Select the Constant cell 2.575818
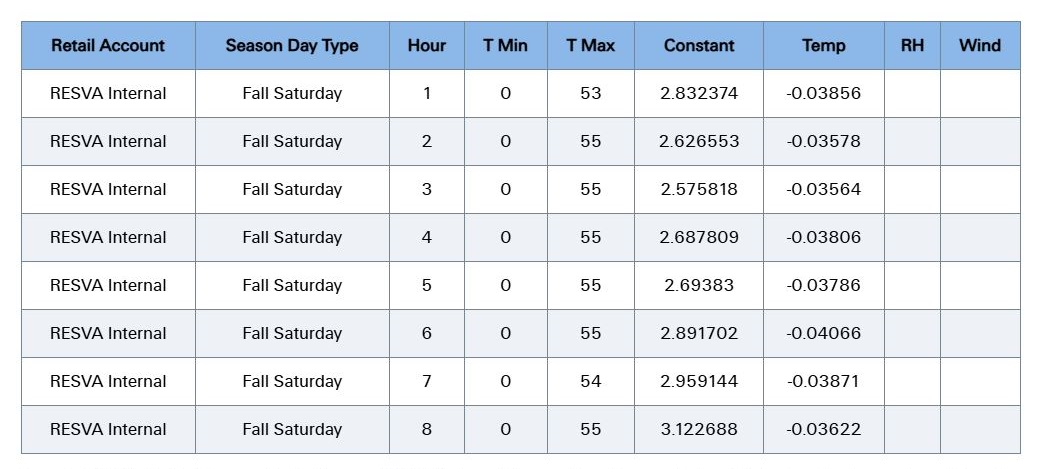The width and height of the screenshot is (1039, 469). point(699,189)
